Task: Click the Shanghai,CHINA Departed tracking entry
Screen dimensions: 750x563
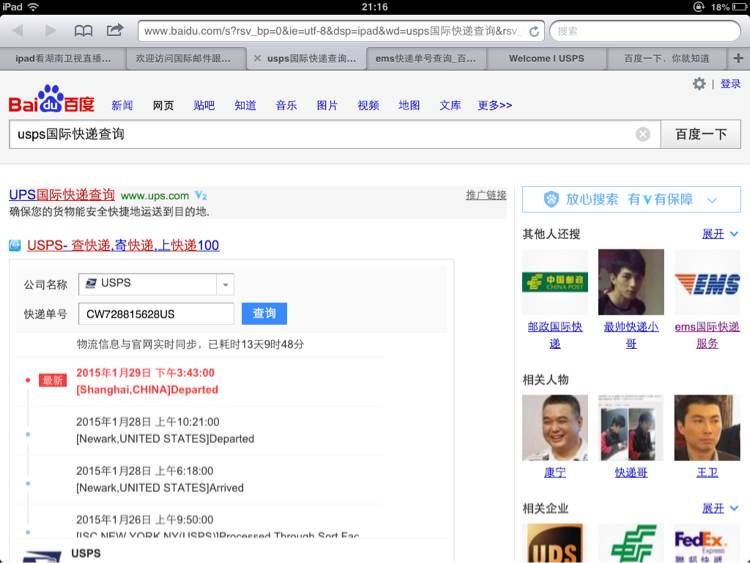Action: click(147, 381)
